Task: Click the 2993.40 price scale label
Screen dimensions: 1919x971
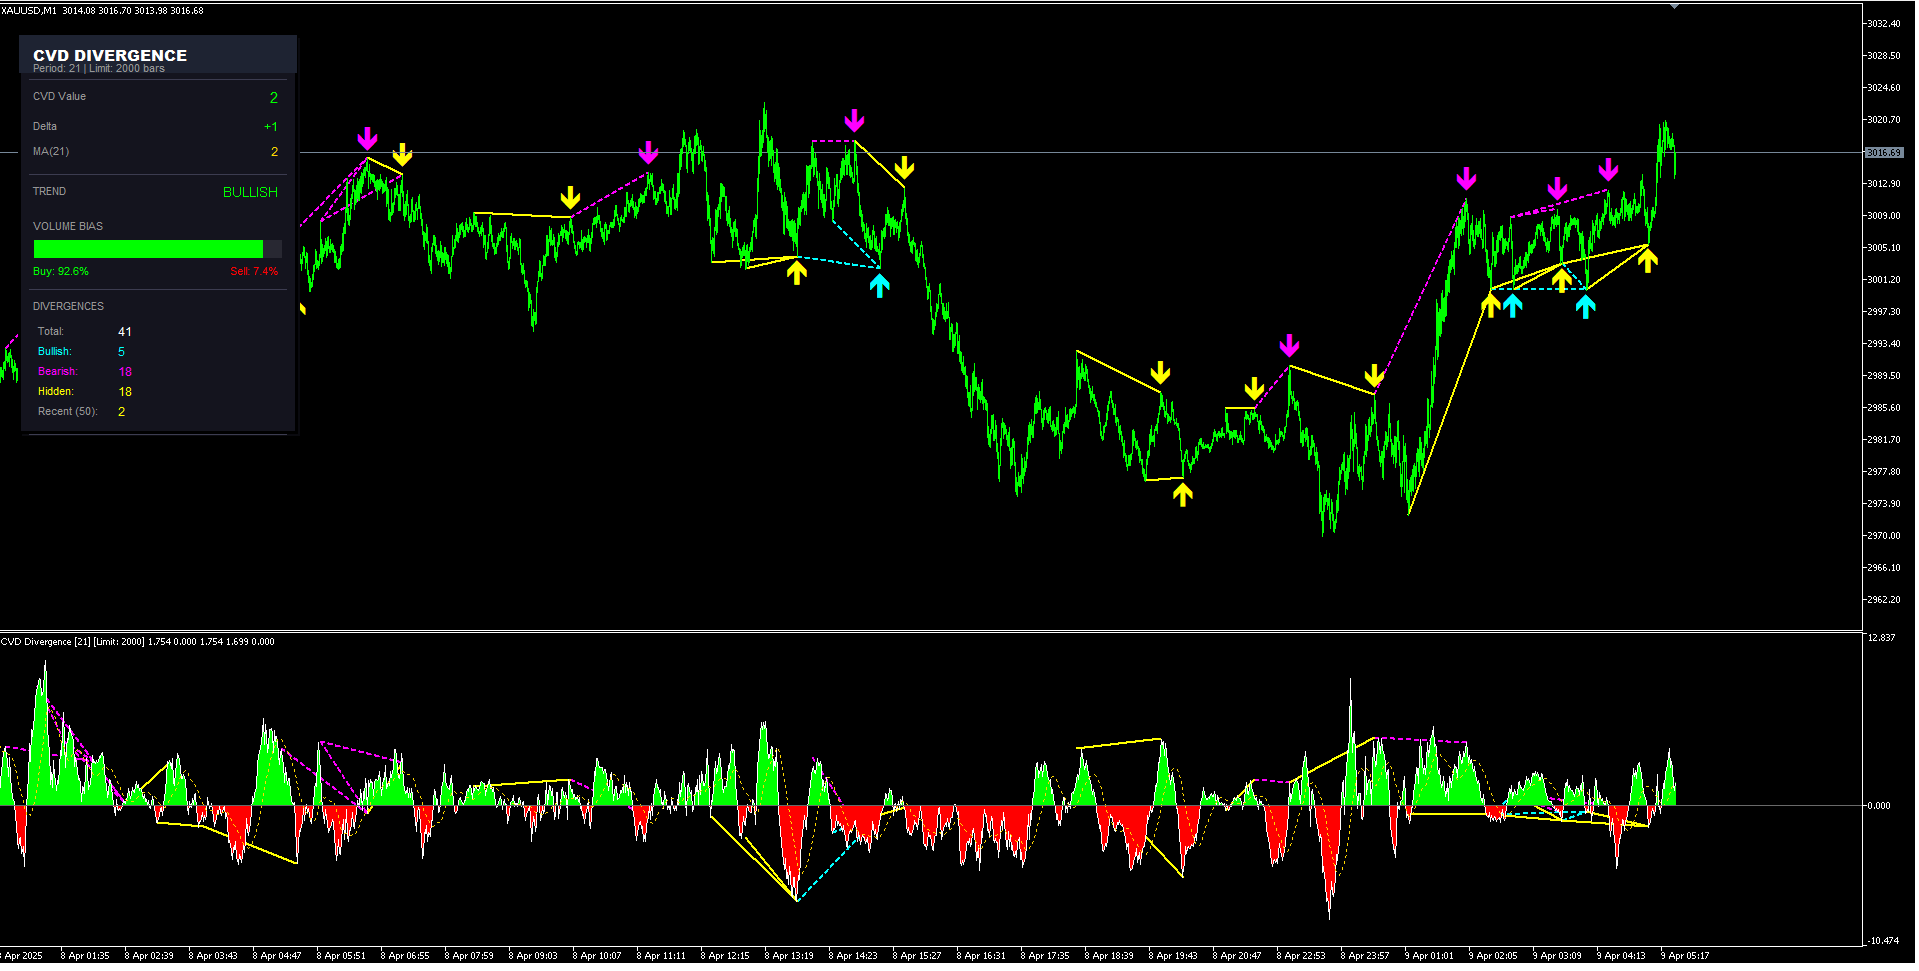Action: click(x=1885, y=344)
